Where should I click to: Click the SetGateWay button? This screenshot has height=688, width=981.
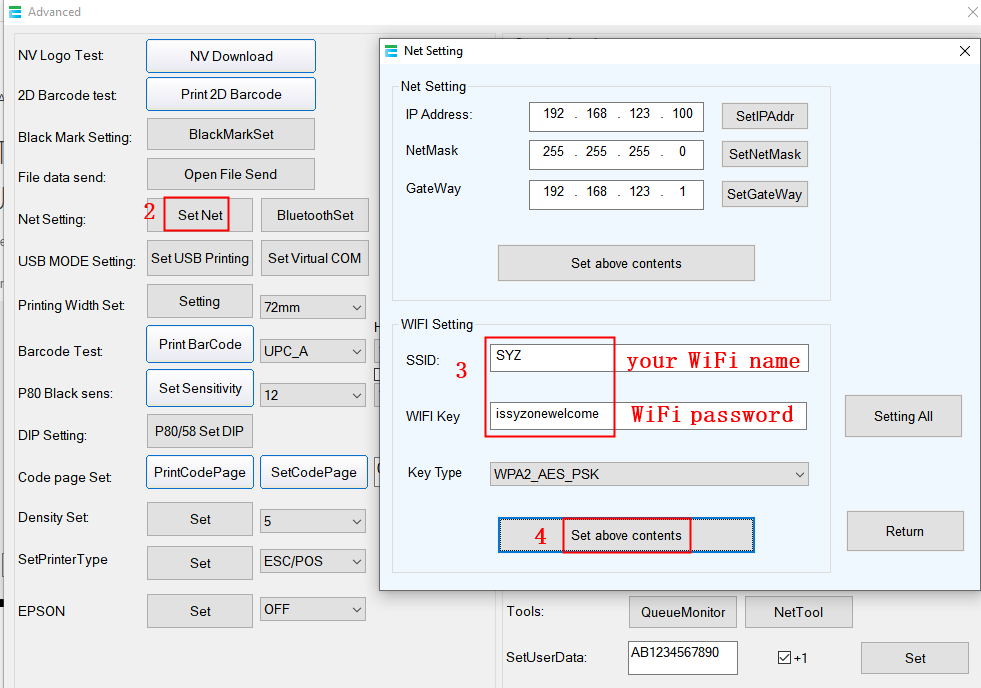click(x=764, y=194)
